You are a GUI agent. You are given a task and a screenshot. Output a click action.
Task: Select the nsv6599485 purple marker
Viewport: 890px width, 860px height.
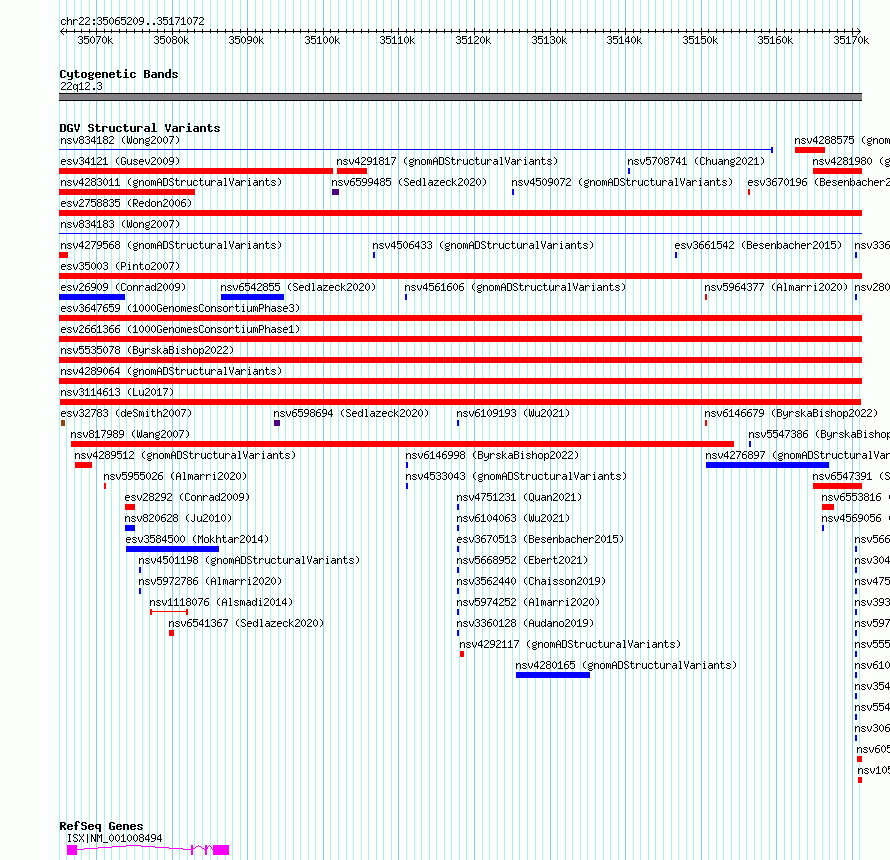[x=335, y=192]
